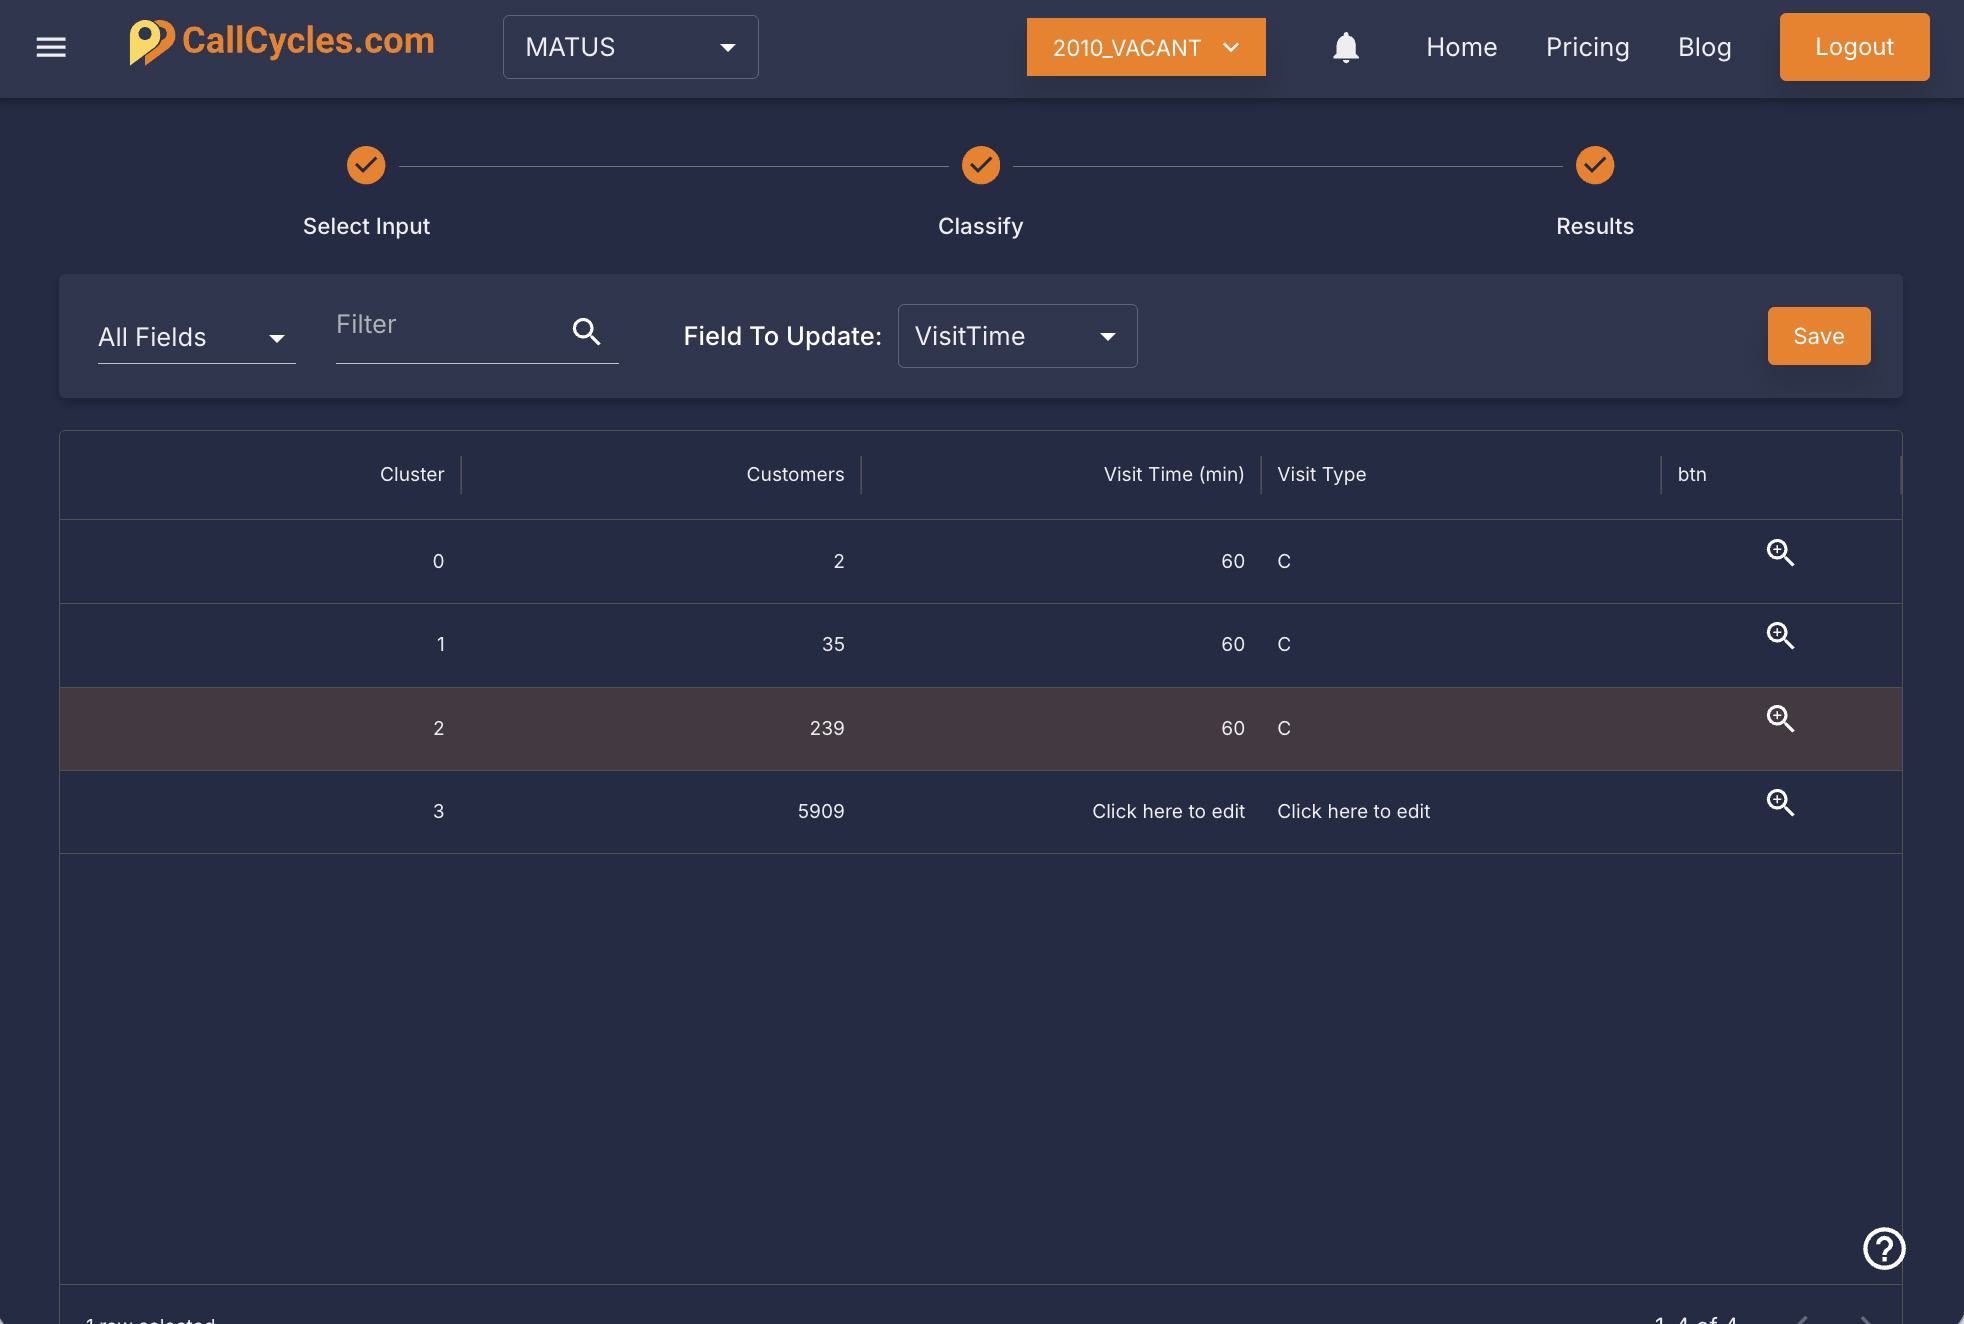
Task: Click the Select Input step checkmark
Action: point(366,165)
